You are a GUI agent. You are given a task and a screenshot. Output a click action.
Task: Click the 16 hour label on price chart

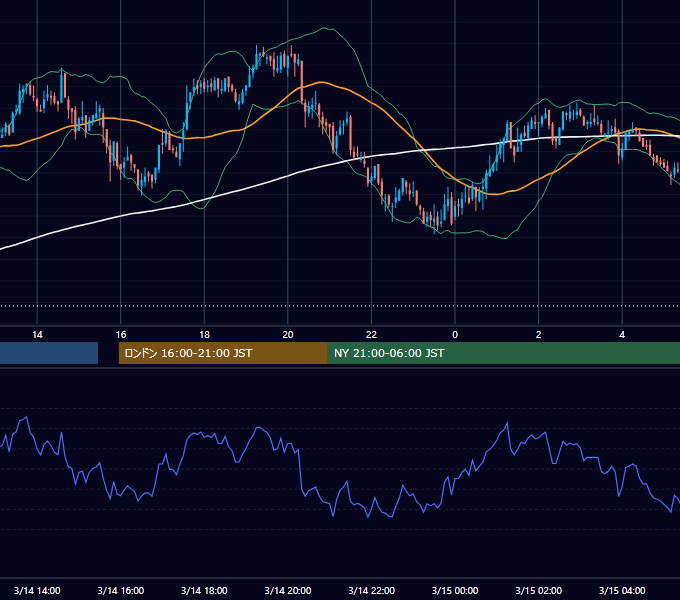[121, 335]
